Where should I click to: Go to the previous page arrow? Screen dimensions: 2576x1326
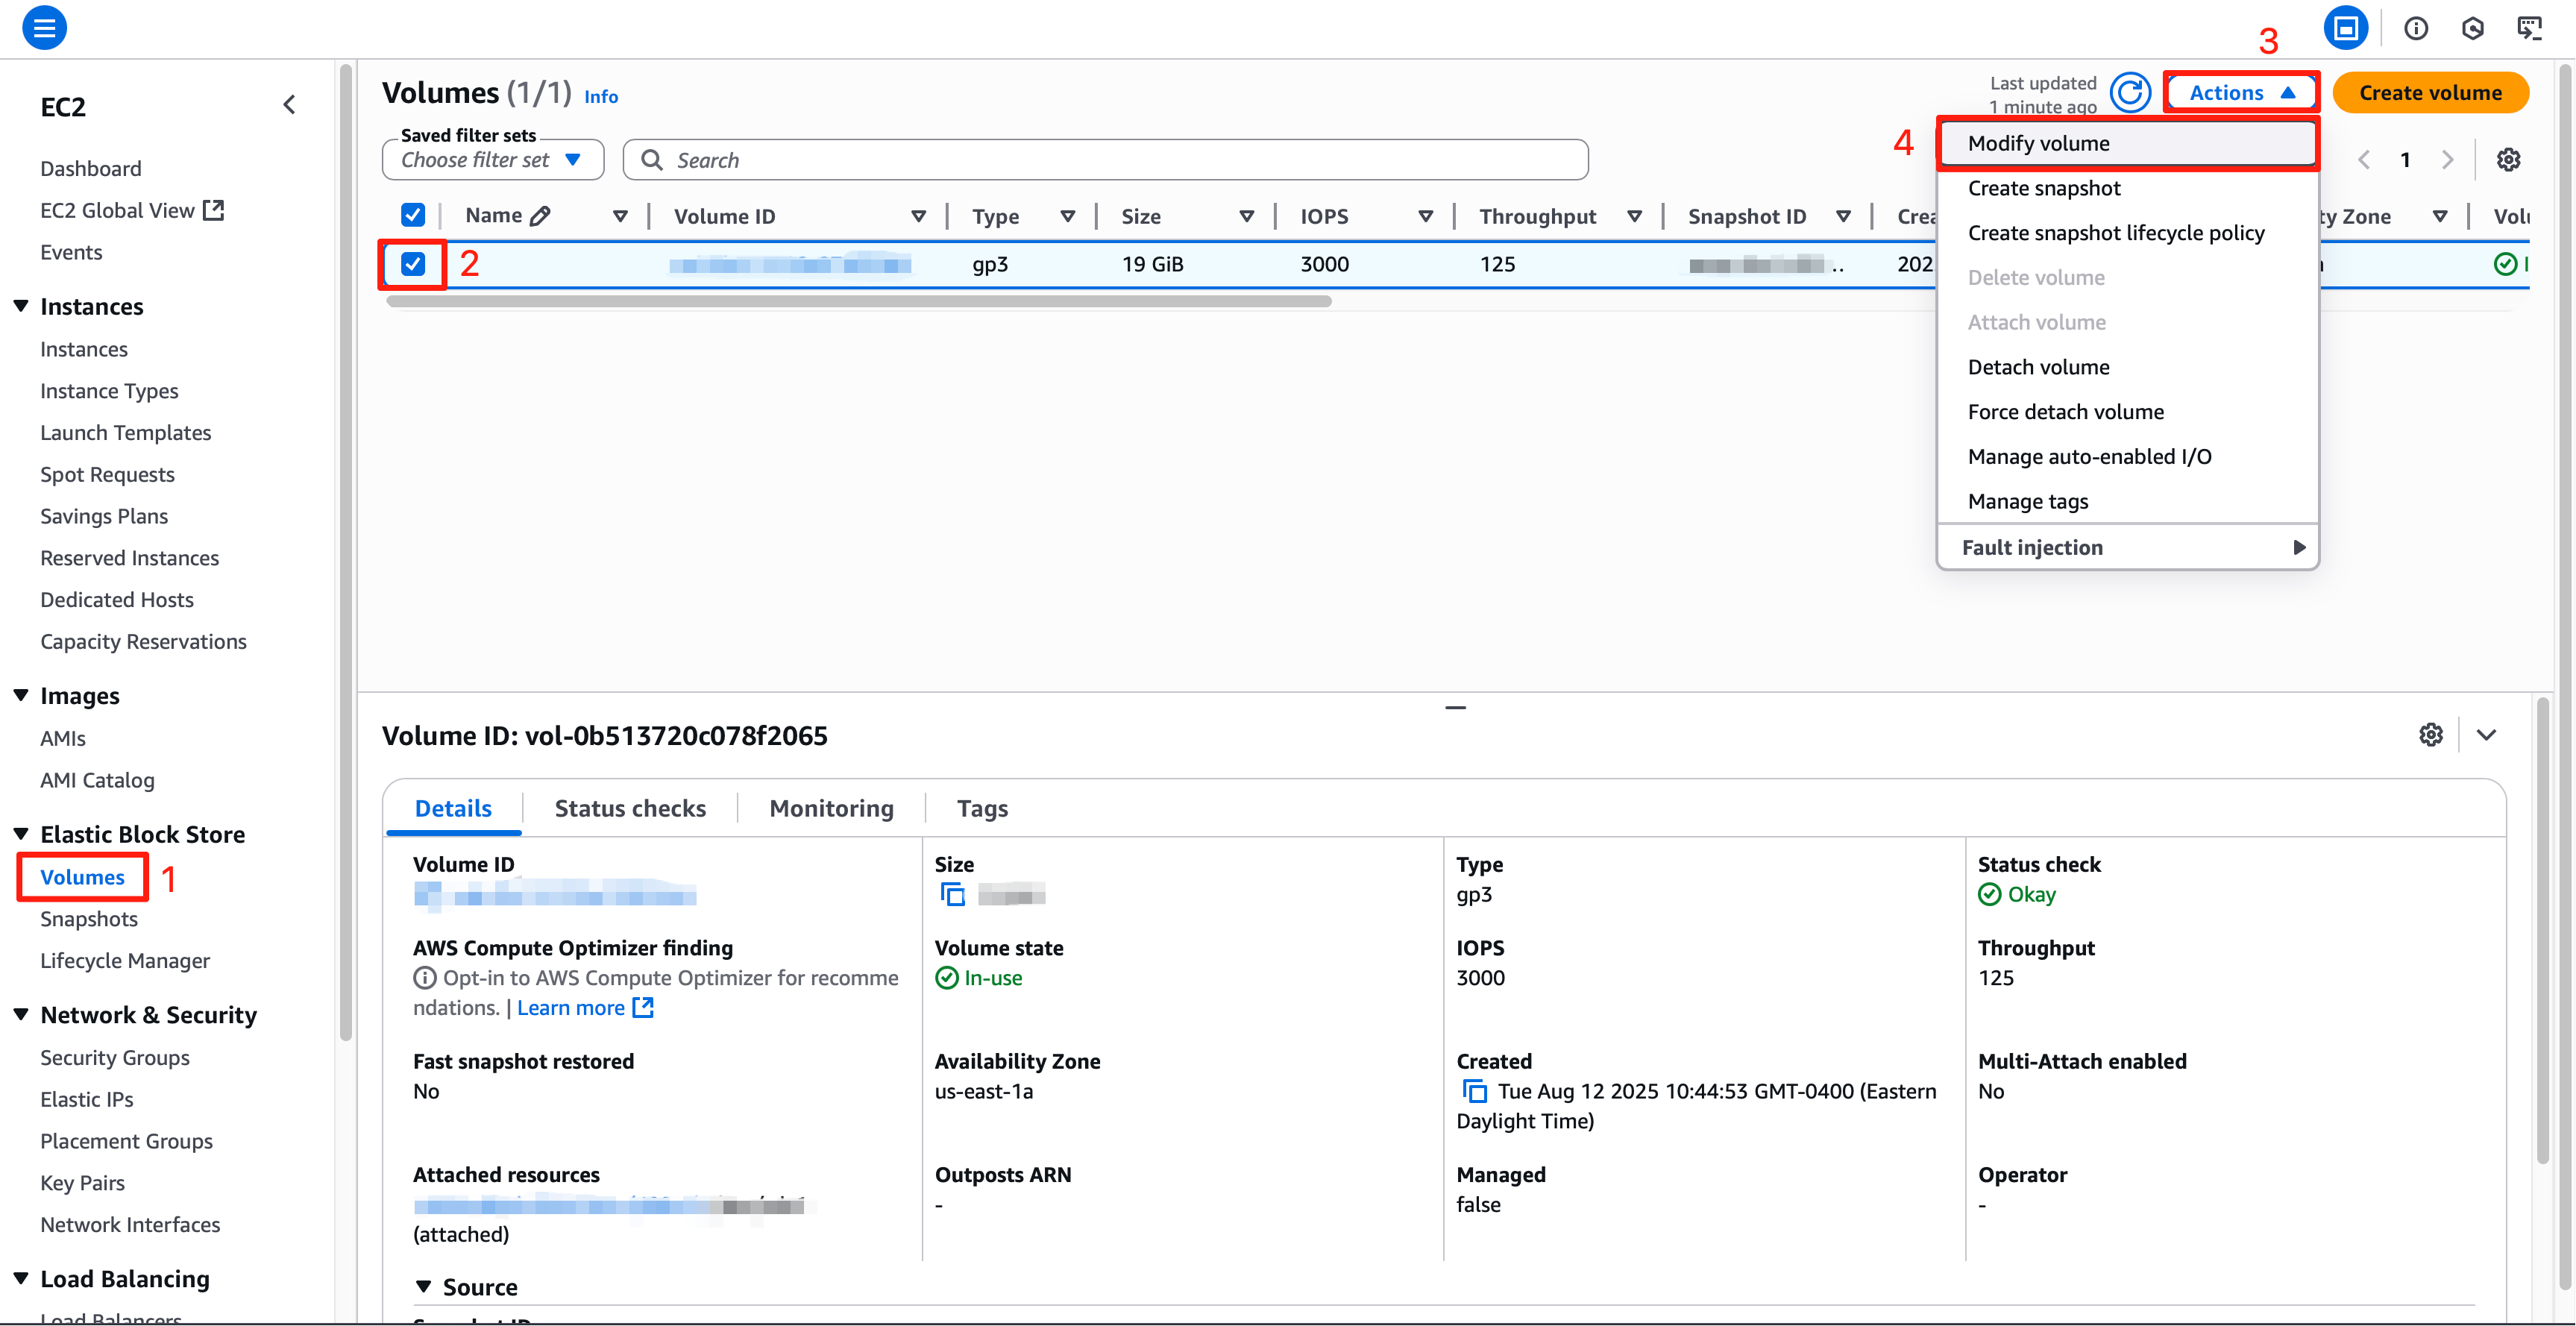pos(2364,160)
